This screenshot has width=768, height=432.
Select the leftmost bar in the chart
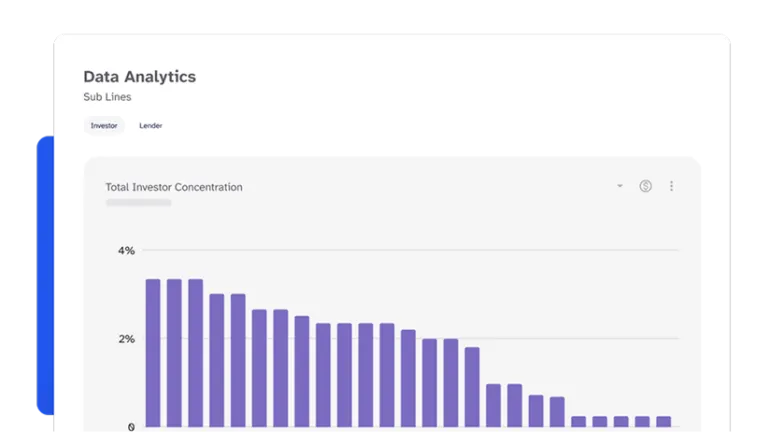153,352
